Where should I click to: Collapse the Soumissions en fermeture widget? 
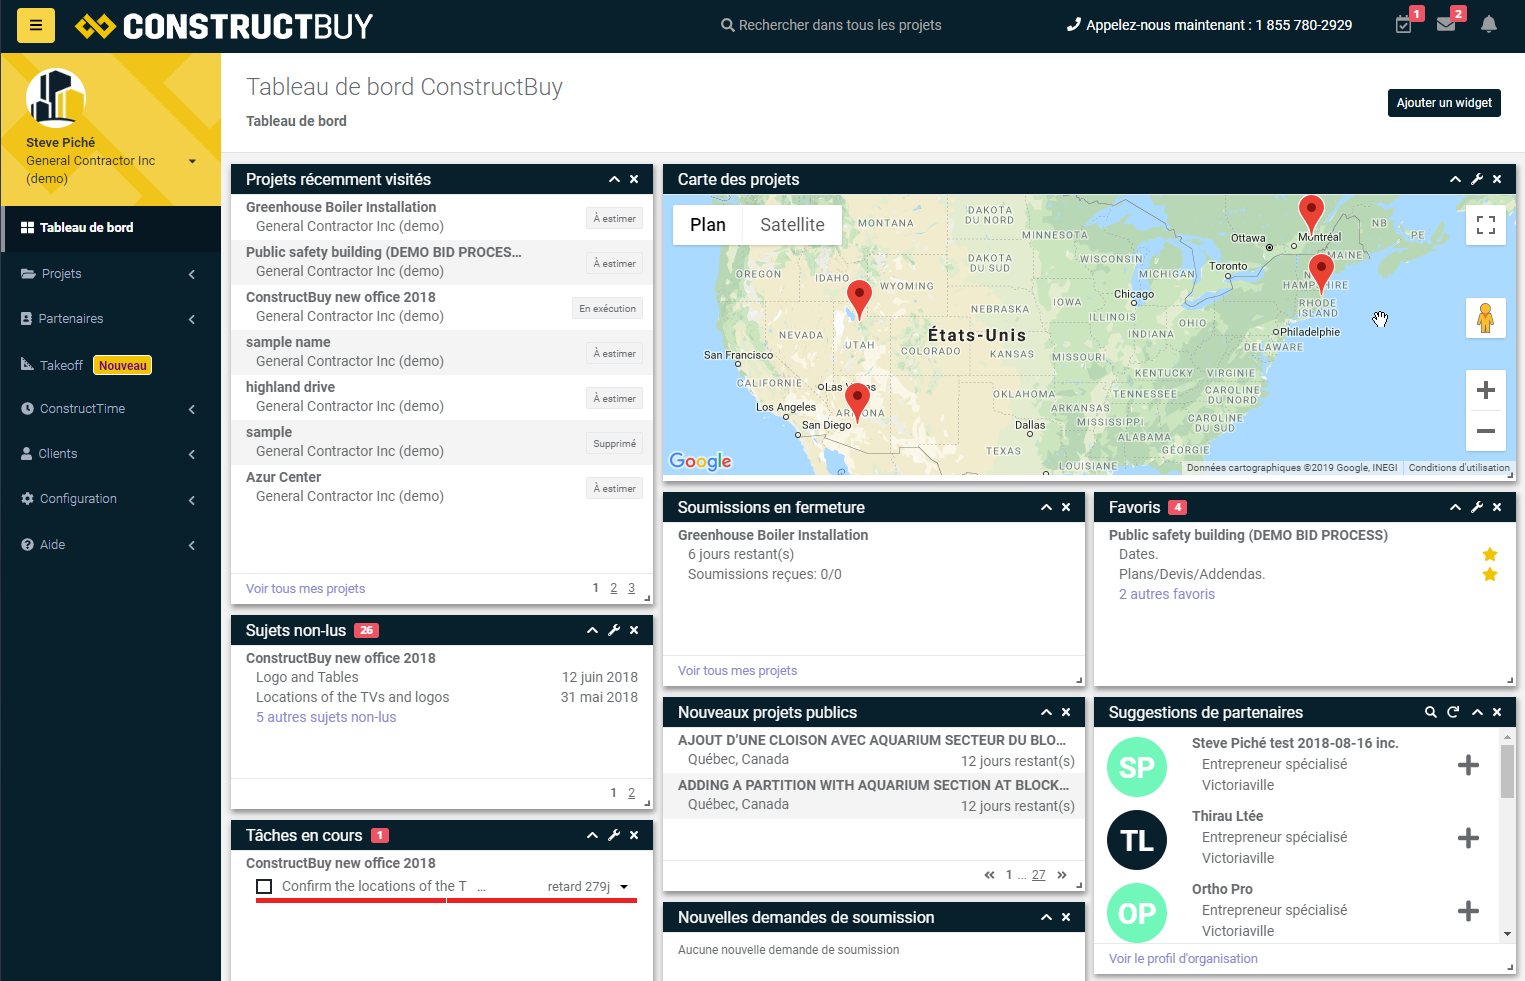1046,507
